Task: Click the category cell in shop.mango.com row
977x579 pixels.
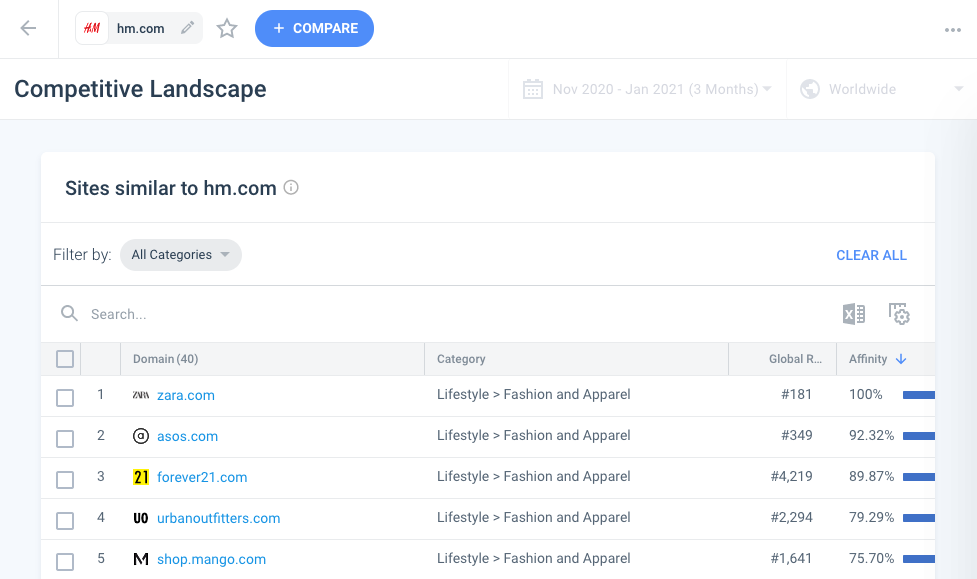Action: tap(533, 558)
